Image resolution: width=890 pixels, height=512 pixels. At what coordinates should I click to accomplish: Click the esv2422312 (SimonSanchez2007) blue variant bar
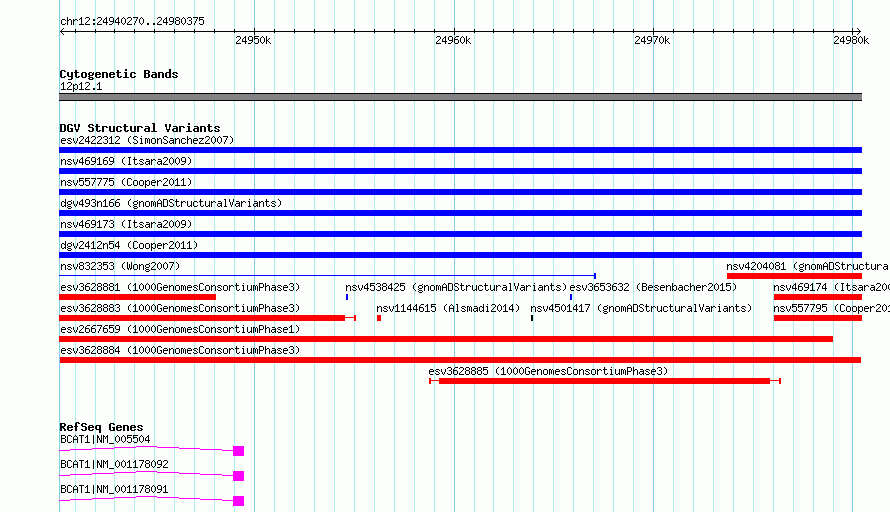click(x=460, y=150)
